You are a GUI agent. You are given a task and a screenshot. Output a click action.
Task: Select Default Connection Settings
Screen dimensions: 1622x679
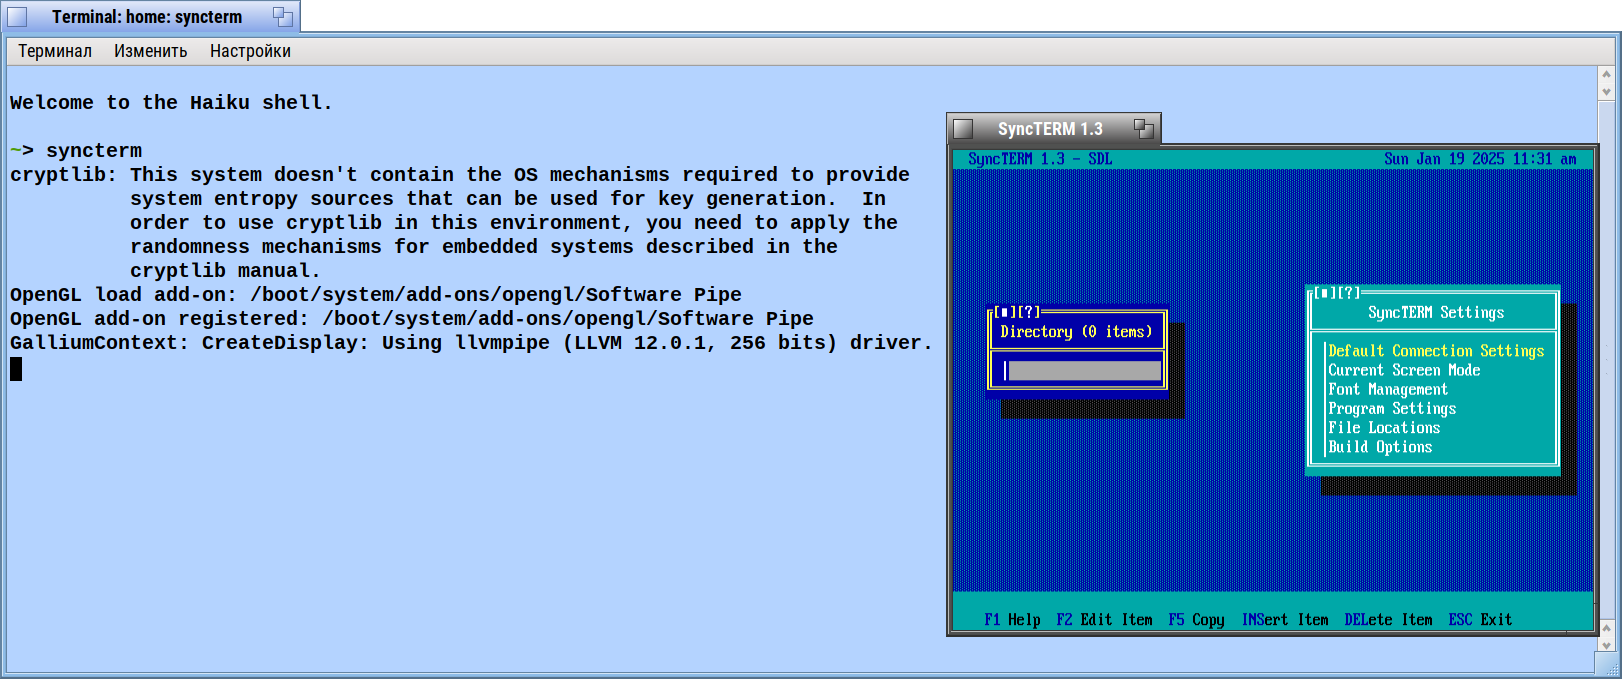click(1435, 351)
